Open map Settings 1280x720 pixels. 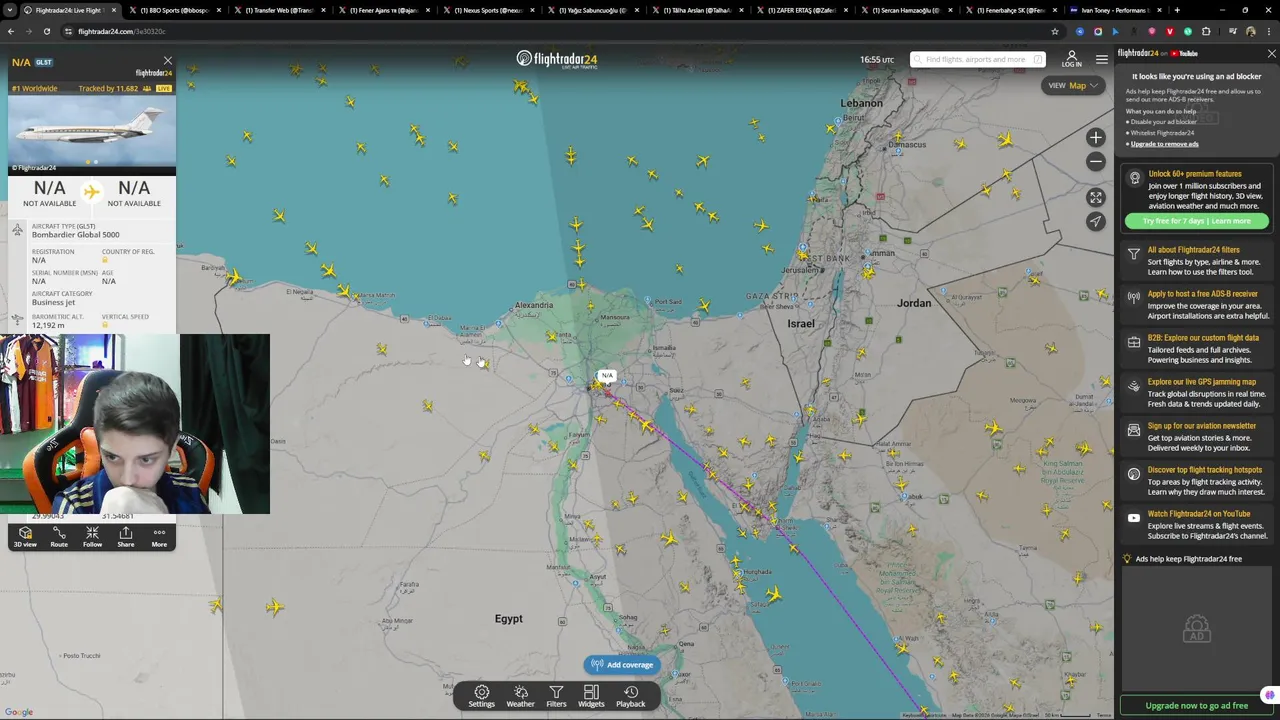[x=481, y=696]
